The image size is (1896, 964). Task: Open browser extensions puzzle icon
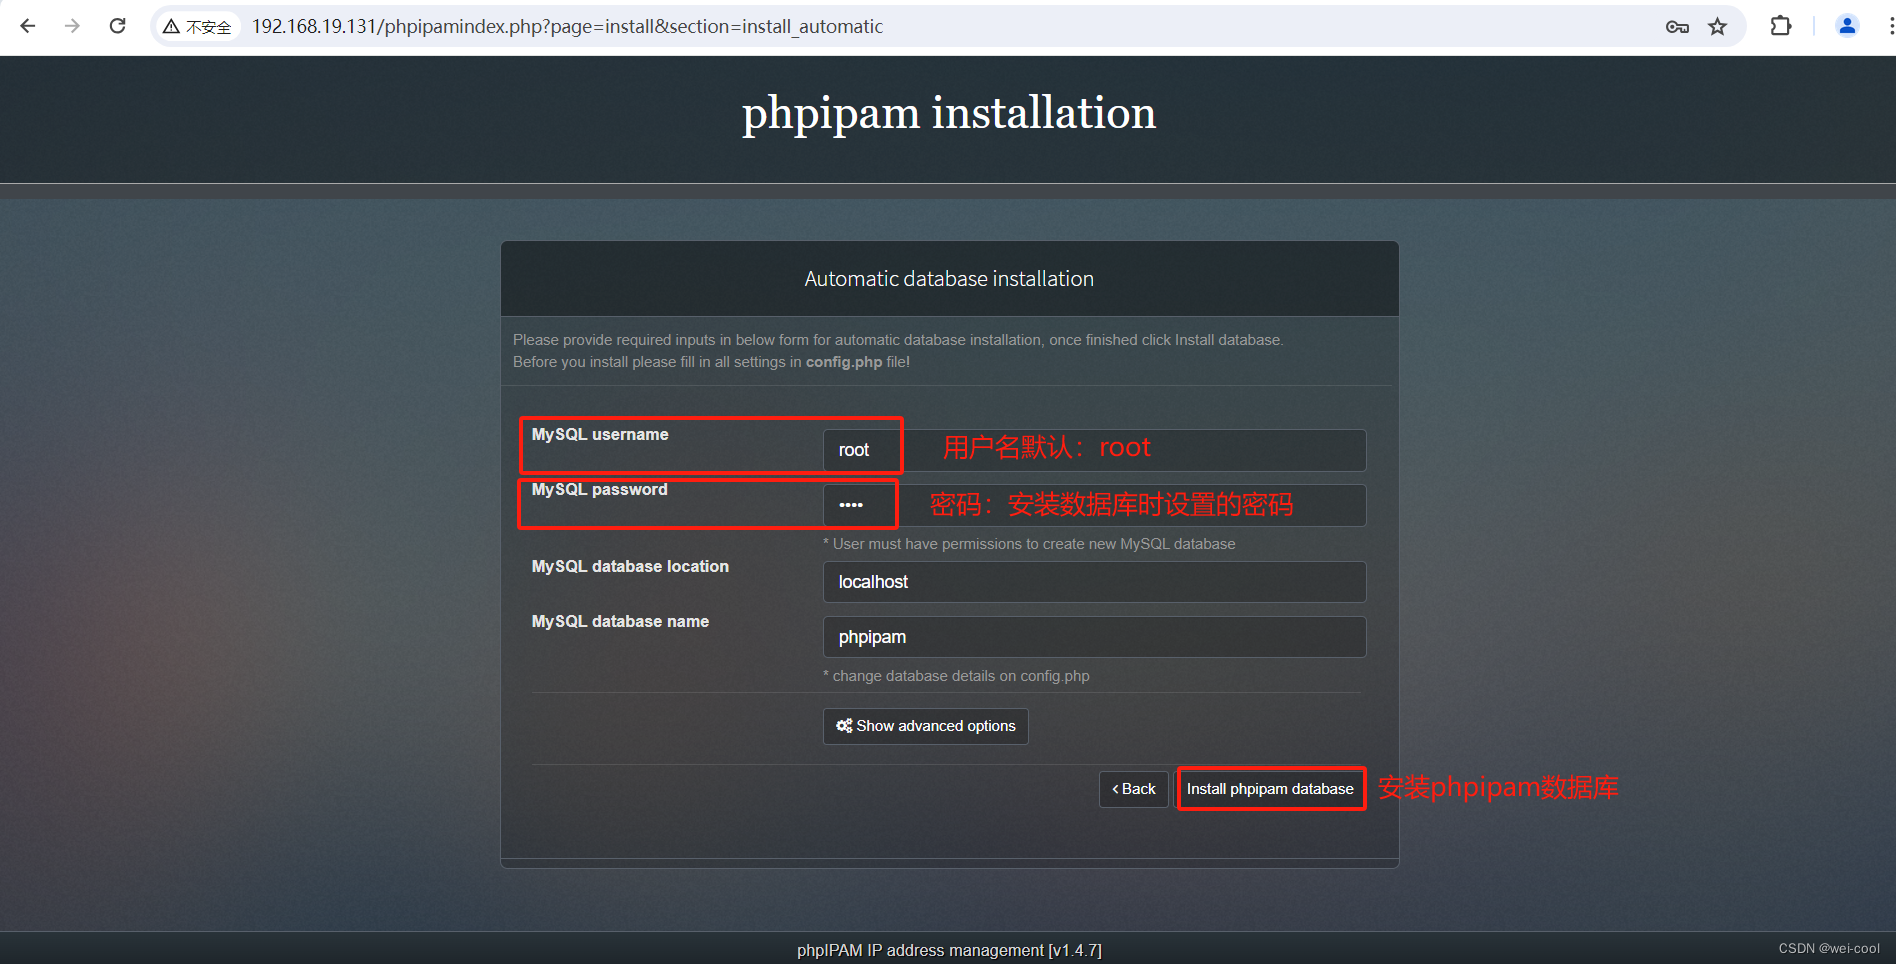1781,27
